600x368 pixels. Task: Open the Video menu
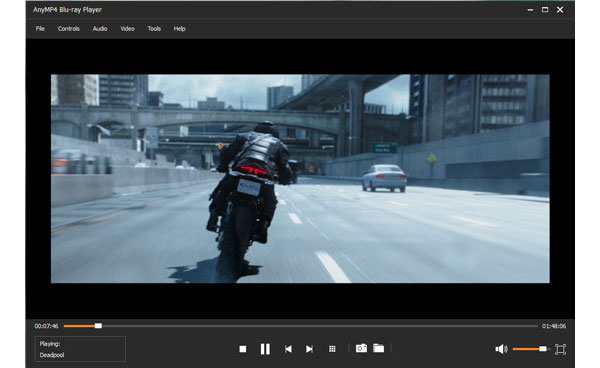[127, 29]
